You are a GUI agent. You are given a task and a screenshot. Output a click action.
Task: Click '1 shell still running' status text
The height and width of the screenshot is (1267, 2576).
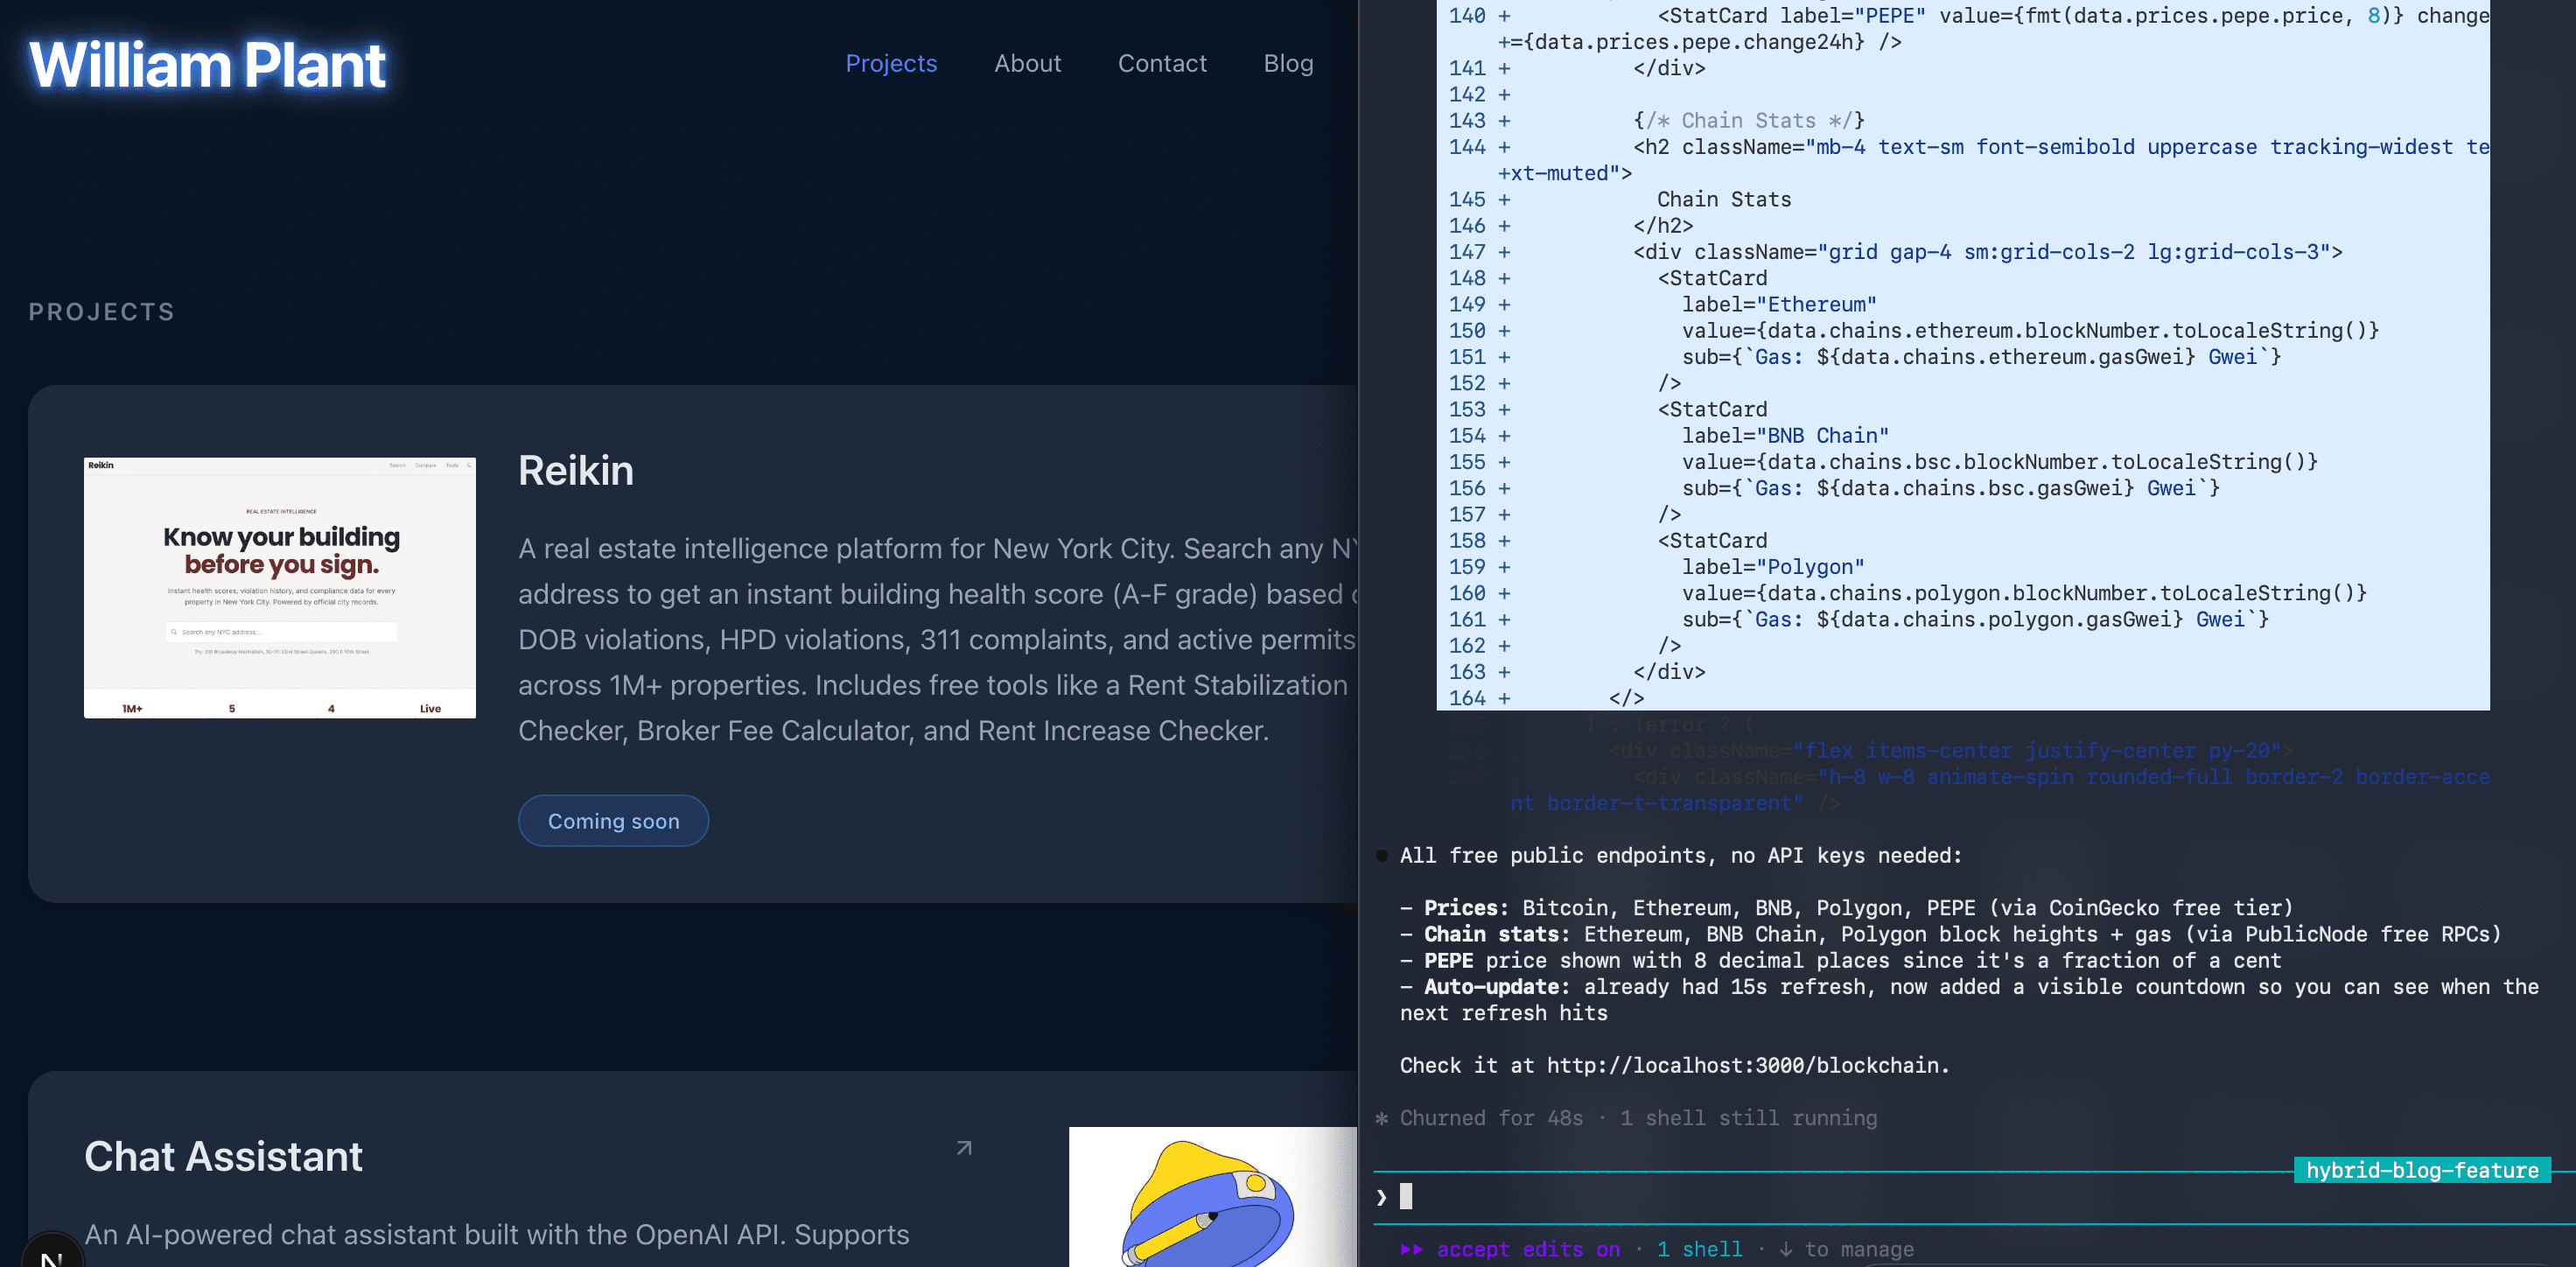[x=1748, y=1118]
